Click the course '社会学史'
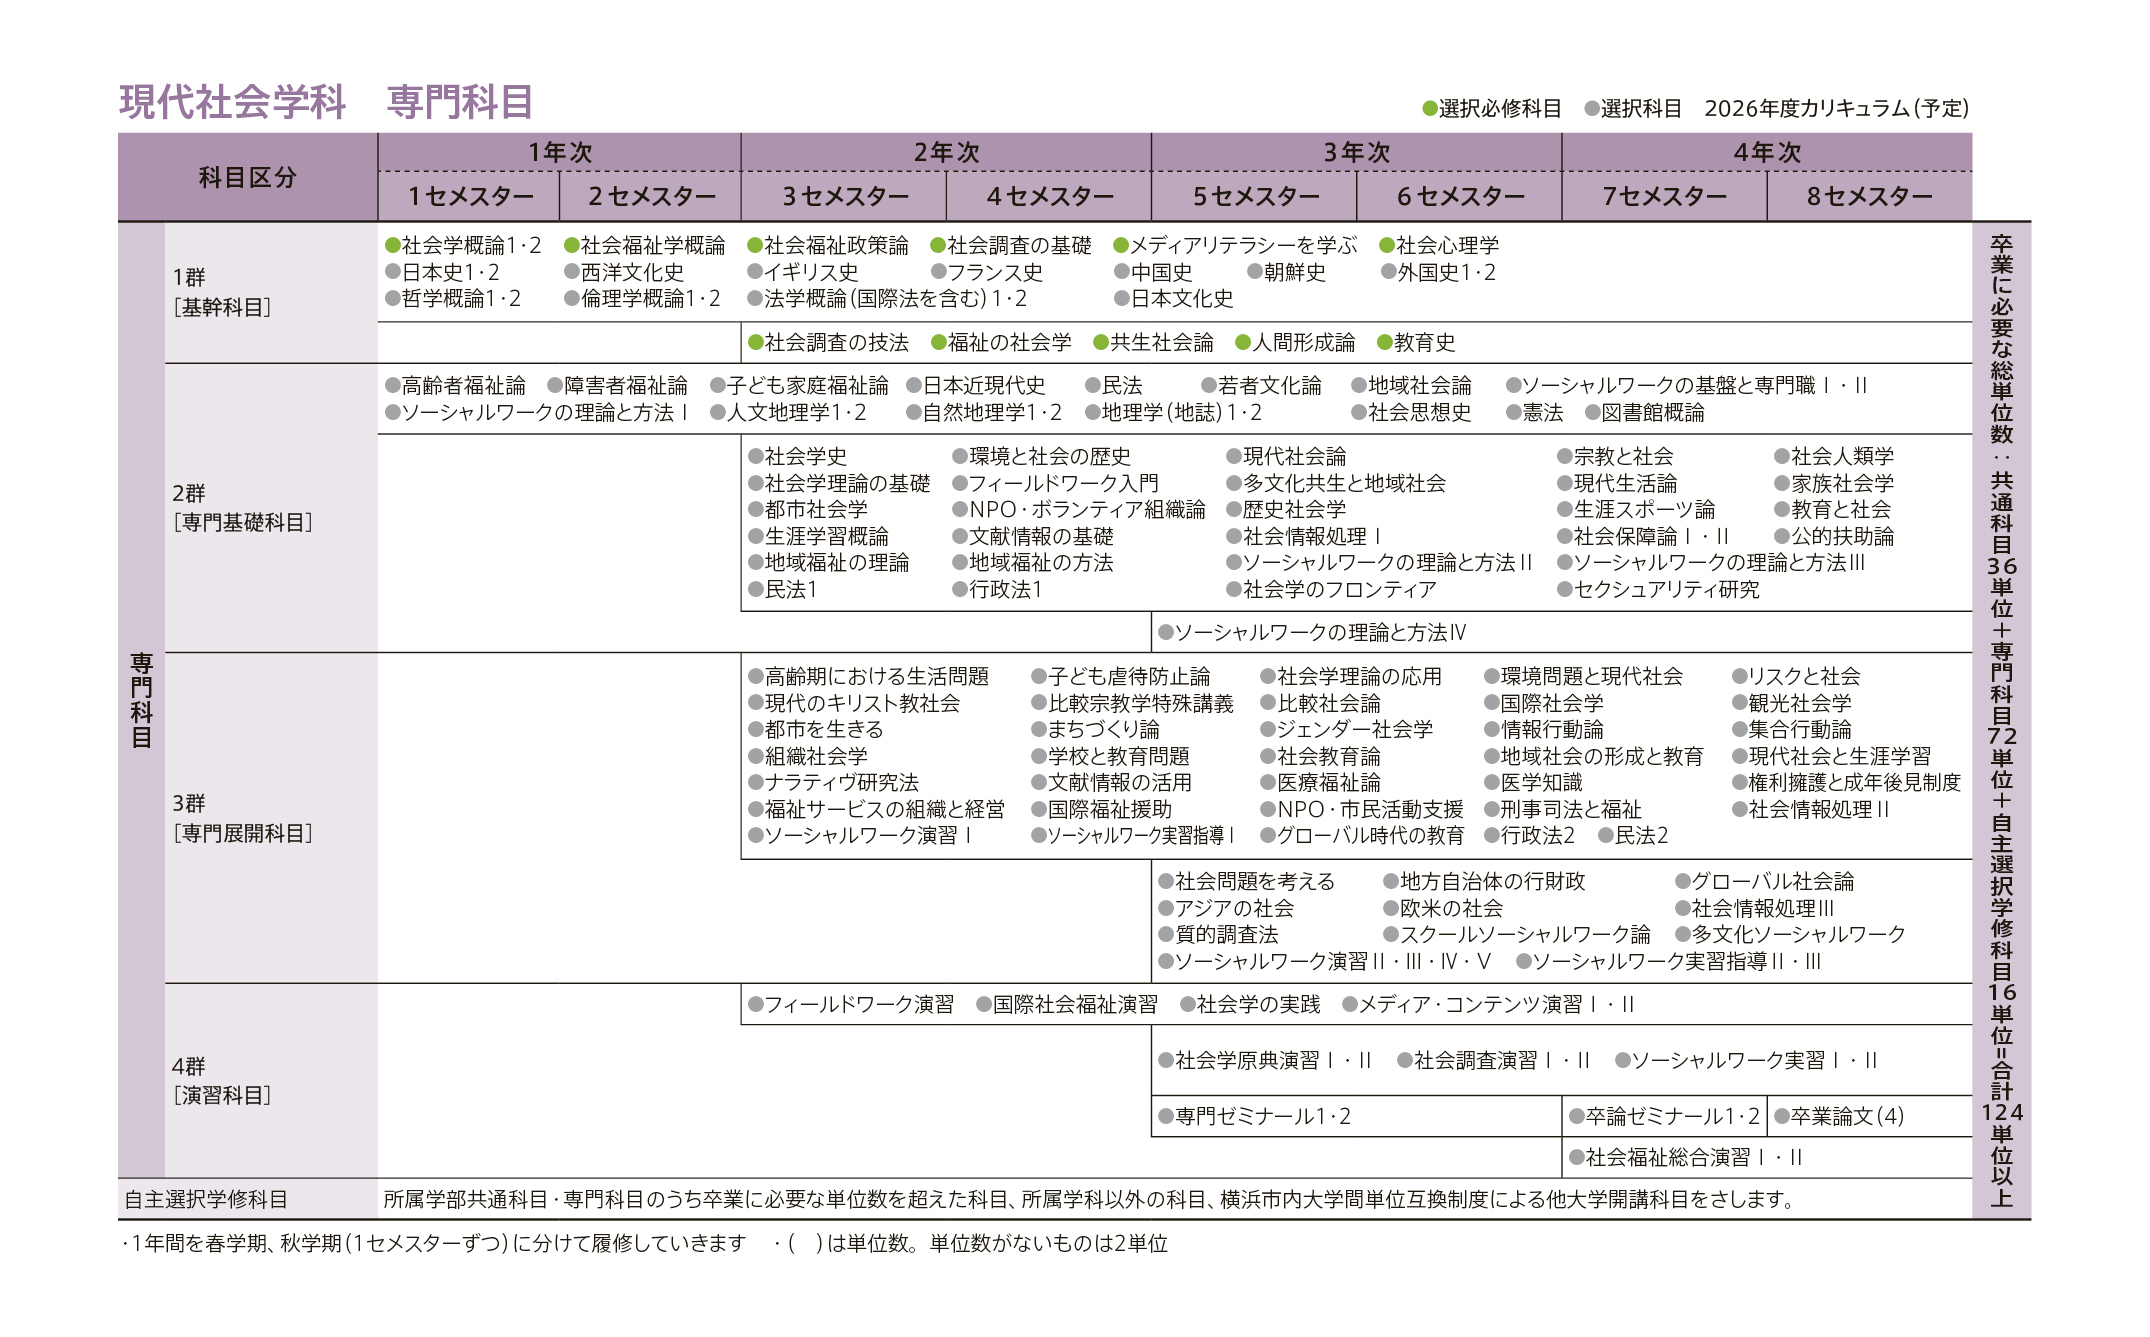The image size is (2150, 1337). pyautogui.click(x=797, y=456)
